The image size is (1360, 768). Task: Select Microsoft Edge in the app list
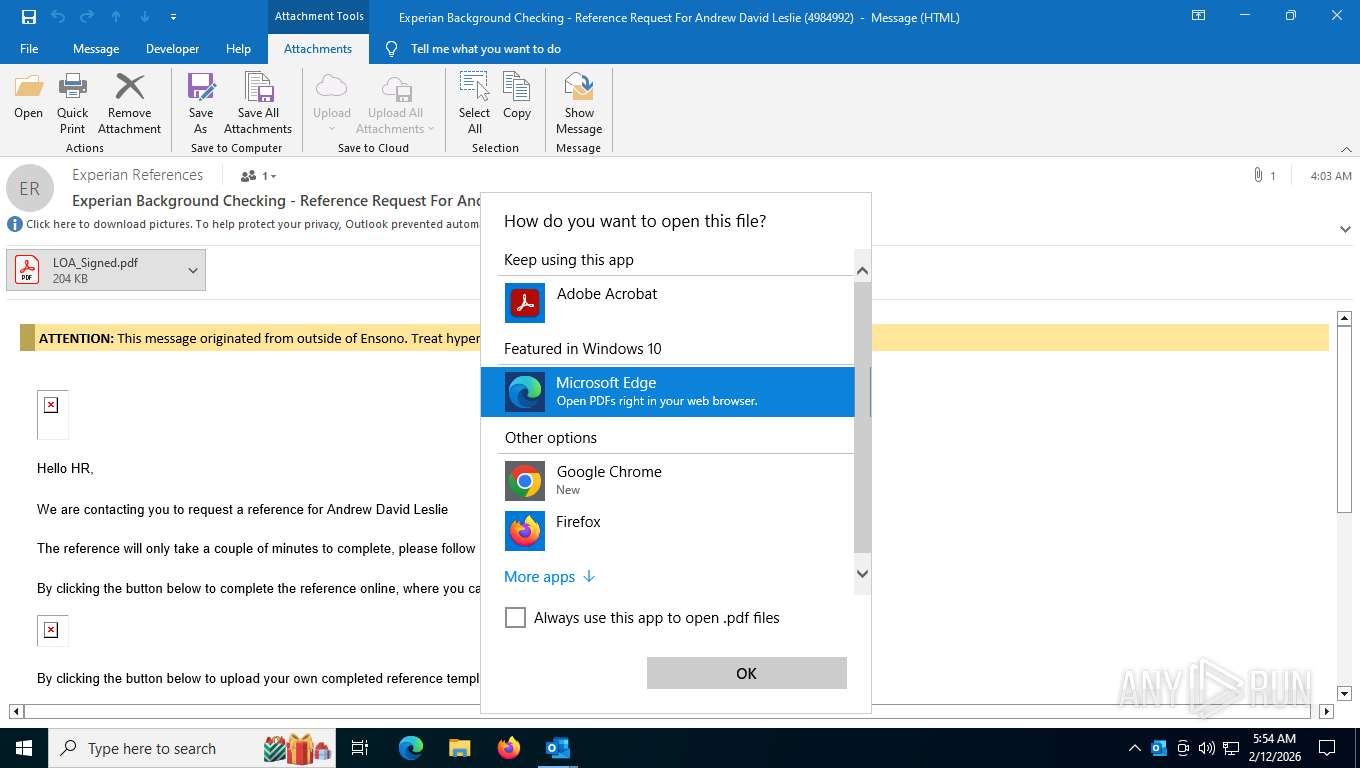point(668,392)
